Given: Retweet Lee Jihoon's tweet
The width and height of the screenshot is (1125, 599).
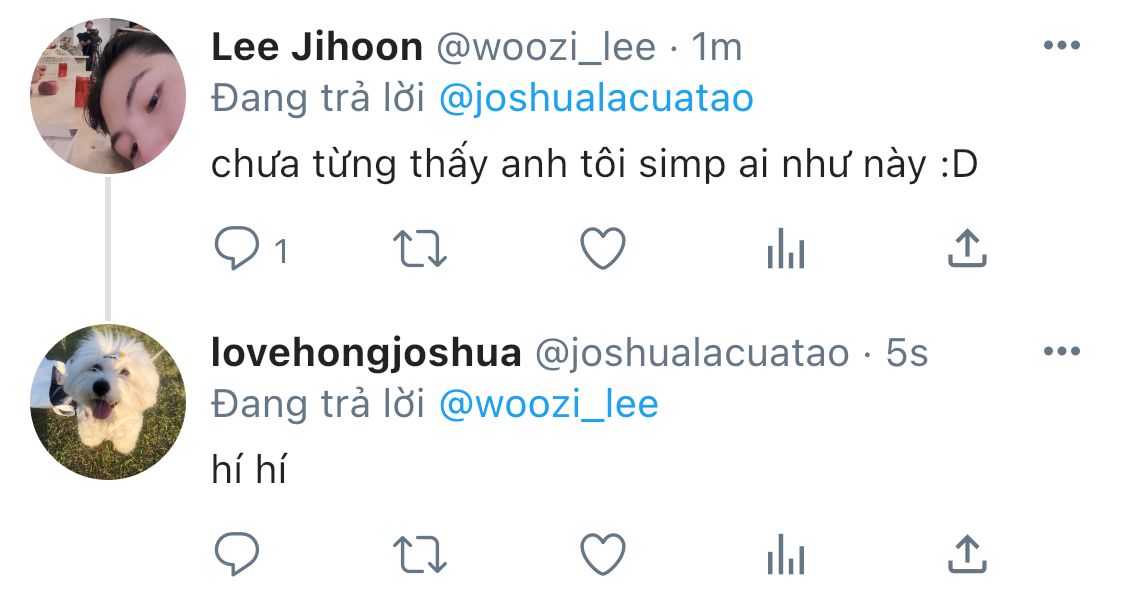Looking at the screenshot, I should [420, 248].
